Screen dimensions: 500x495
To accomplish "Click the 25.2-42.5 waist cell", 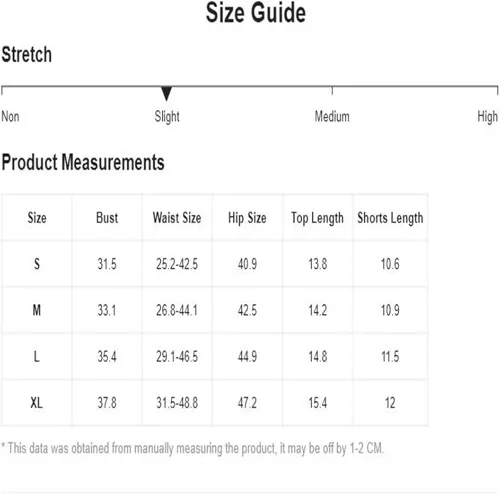I will 177,264.
